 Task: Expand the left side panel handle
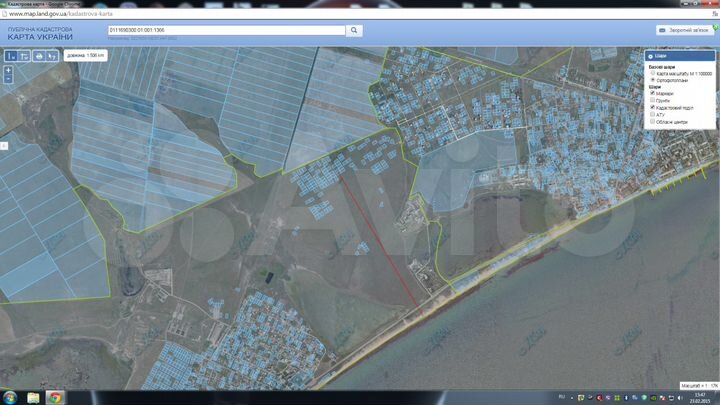(4, 146)
